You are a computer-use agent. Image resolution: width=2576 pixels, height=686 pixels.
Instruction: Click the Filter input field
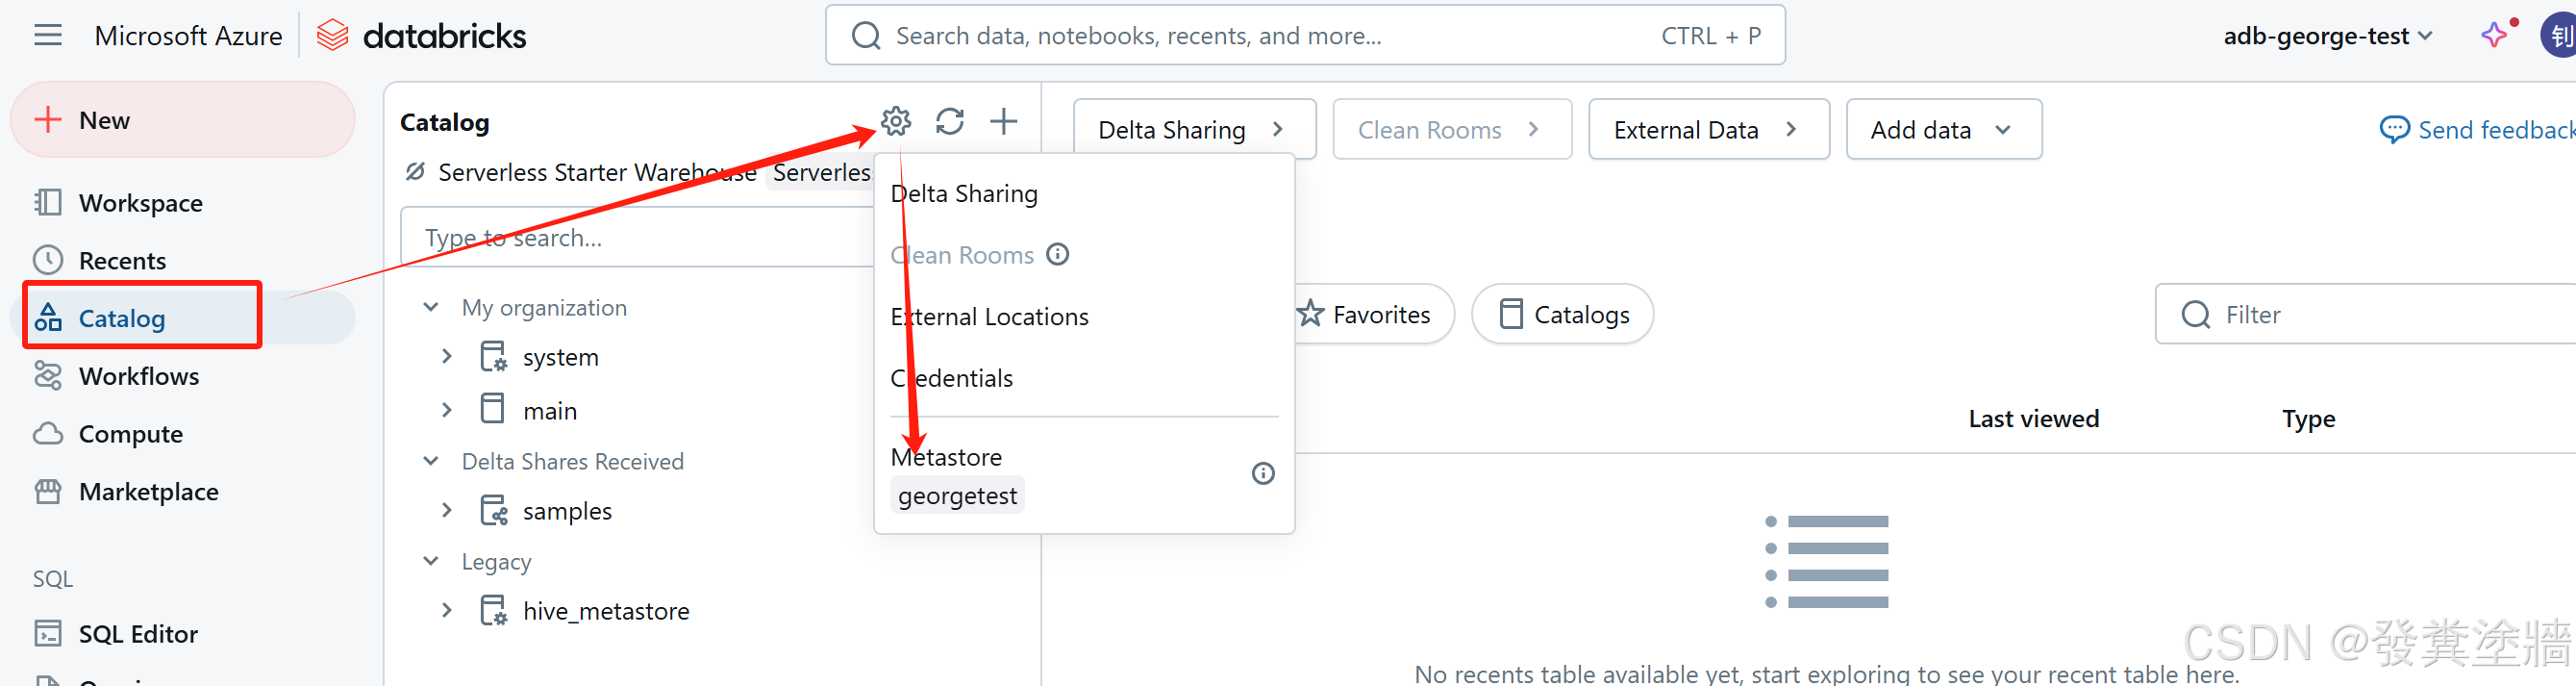coord(2365,314)
